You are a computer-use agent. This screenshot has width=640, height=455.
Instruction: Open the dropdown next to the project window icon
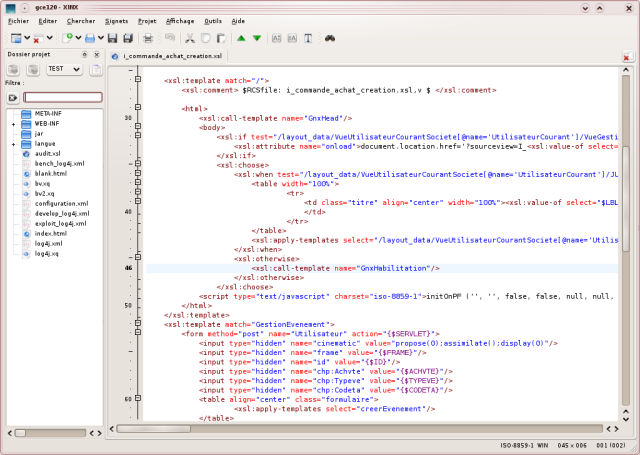[27, 38]
